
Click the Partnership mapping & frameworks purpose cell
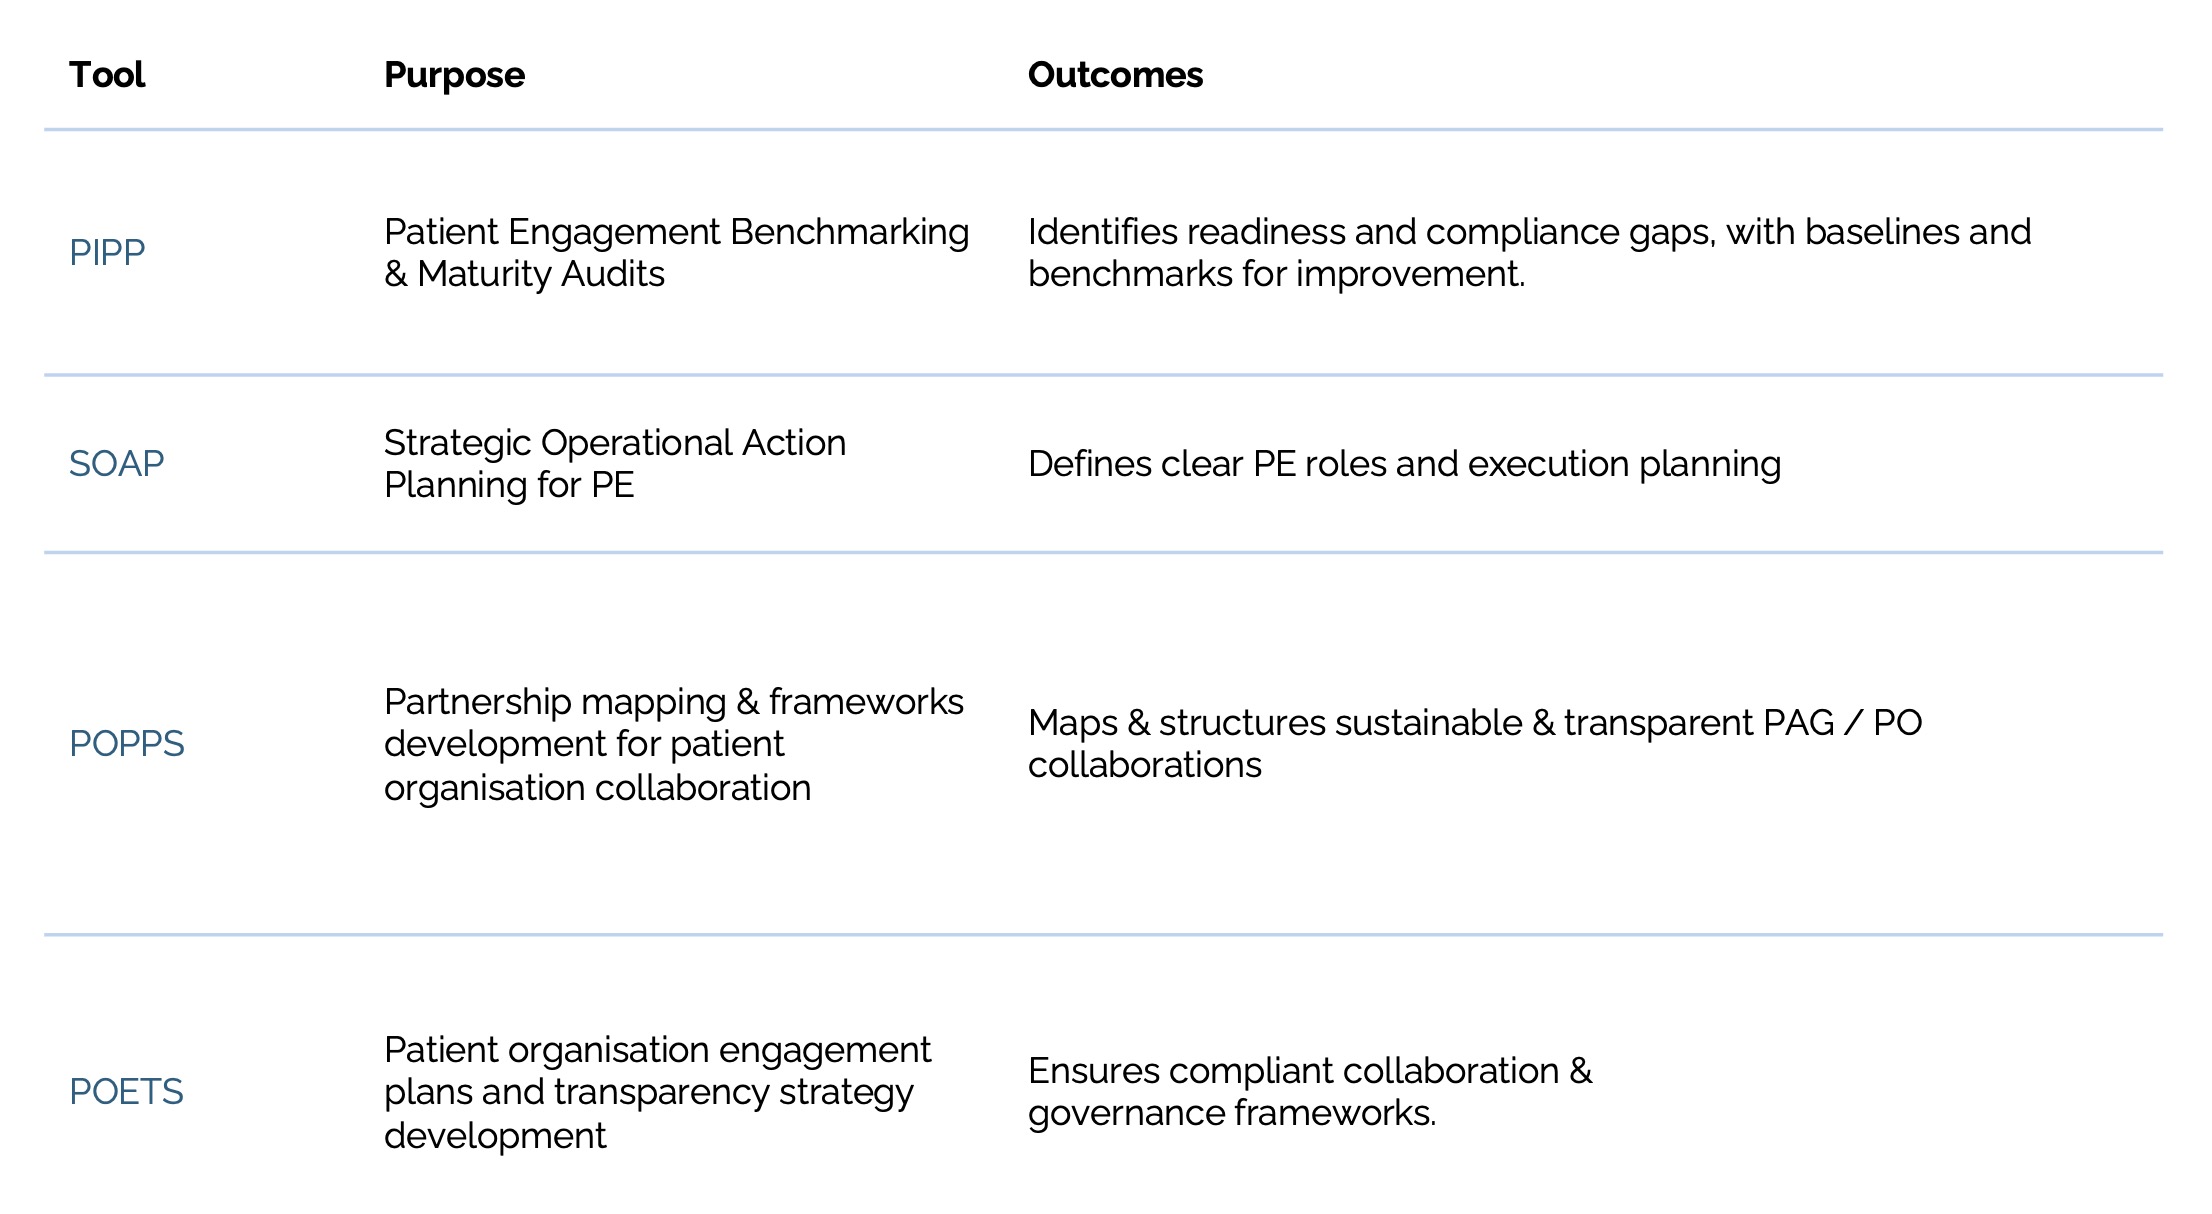point(673,744)
